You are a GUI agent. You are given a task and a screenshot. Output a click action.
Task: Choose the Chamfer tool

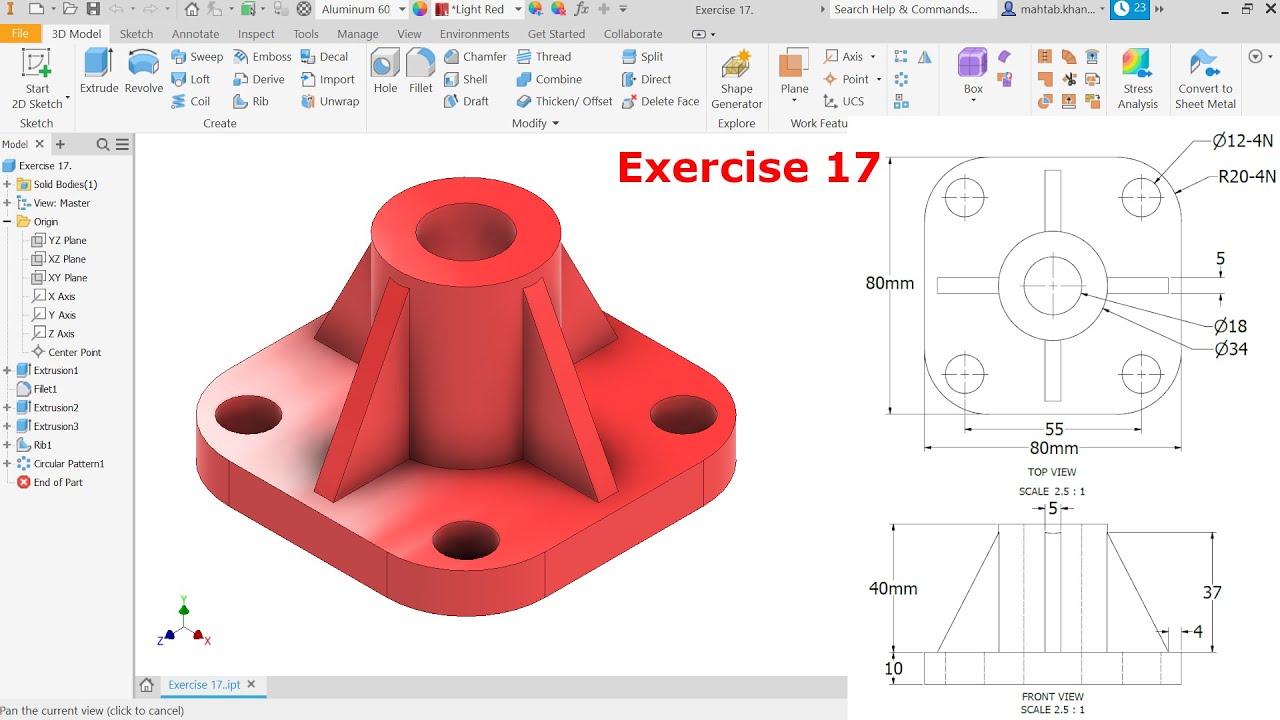click(475, 57)
